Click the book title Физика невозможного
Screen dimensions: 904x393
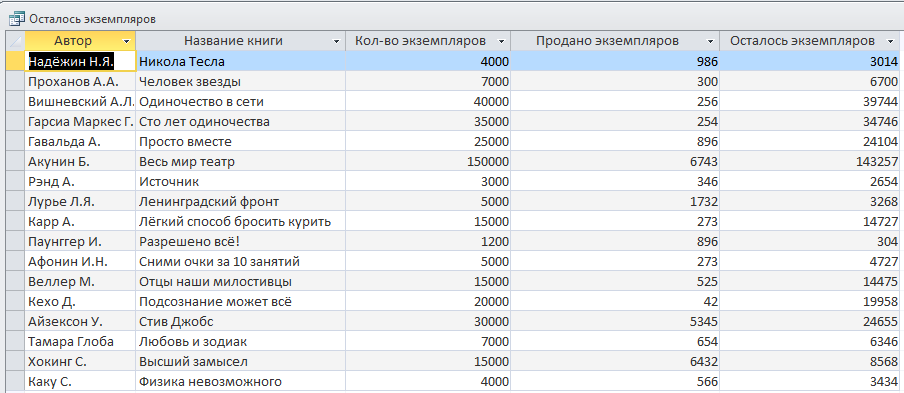point(210,381)
